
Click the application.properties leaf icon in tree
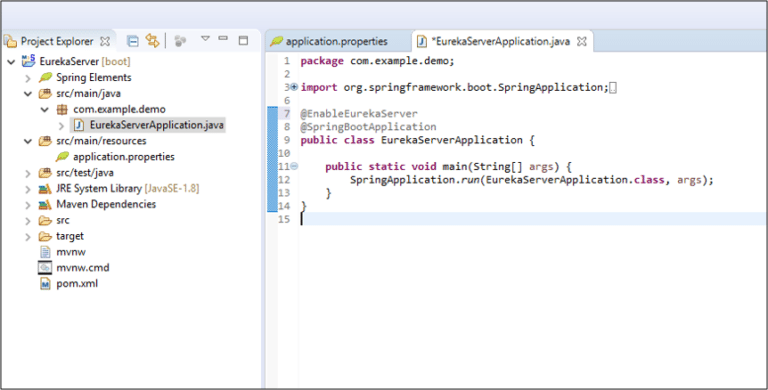[x=62, y=157]
